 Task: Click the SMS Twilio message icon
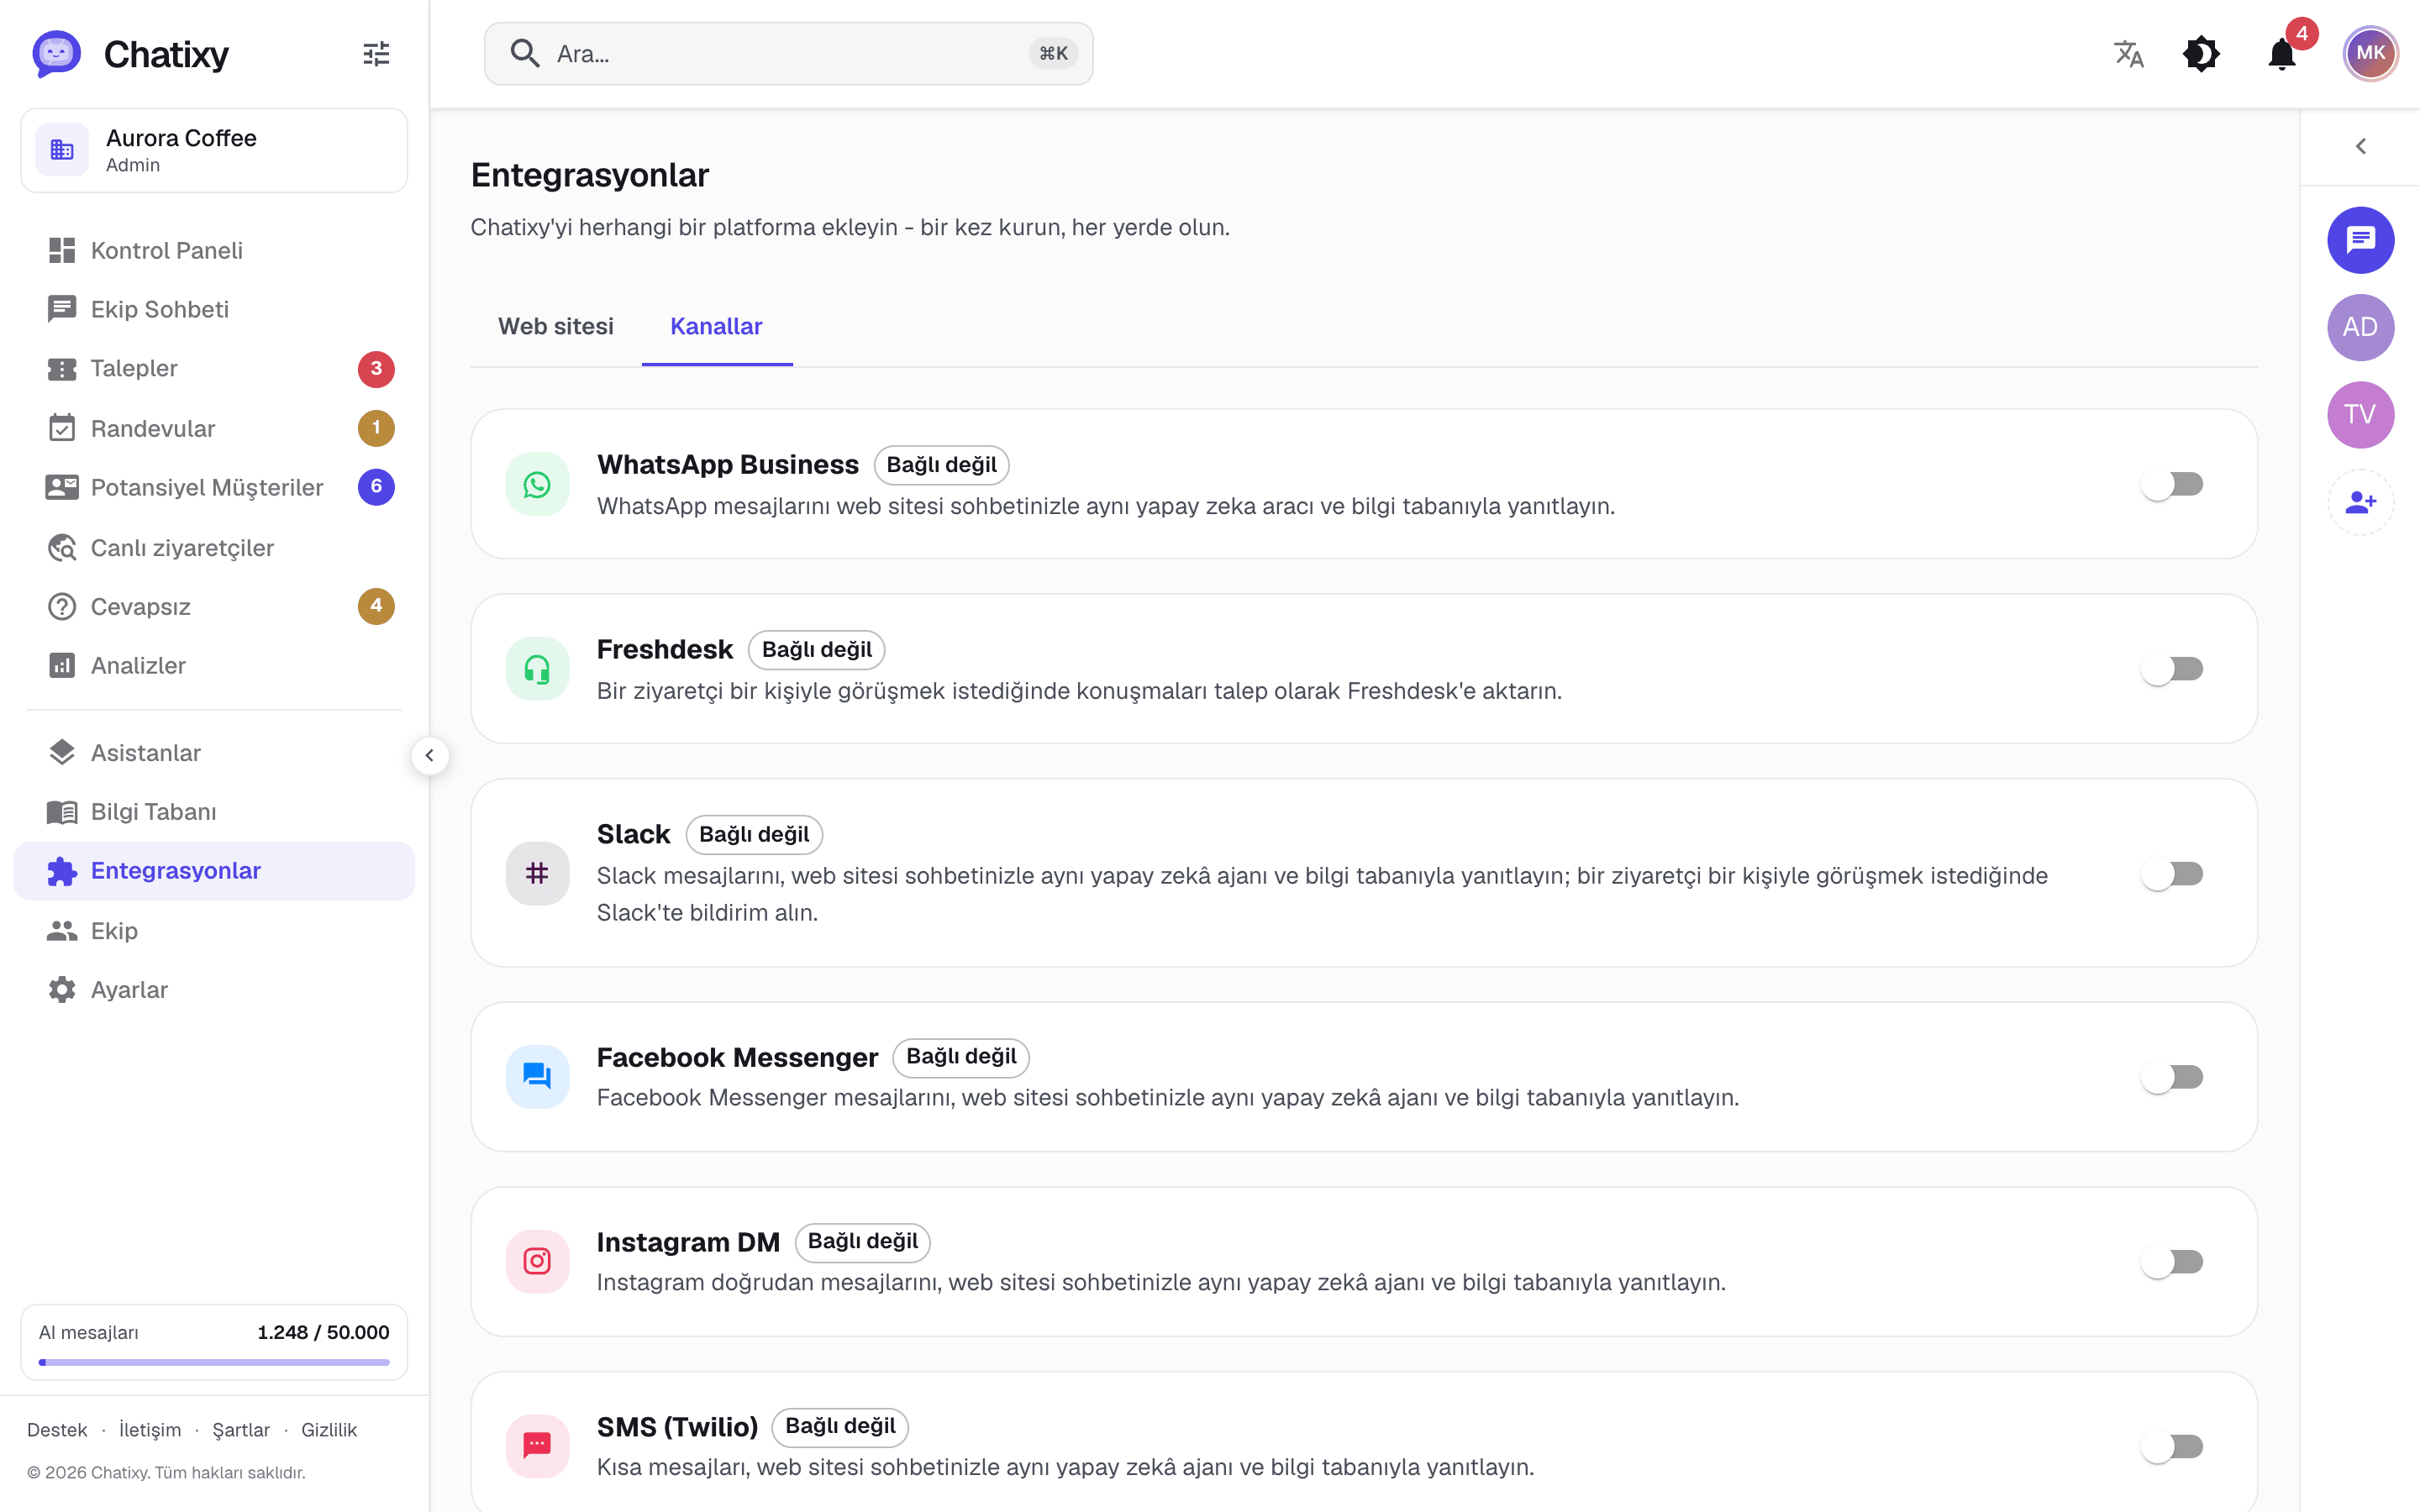click(x=537, y=1446)
